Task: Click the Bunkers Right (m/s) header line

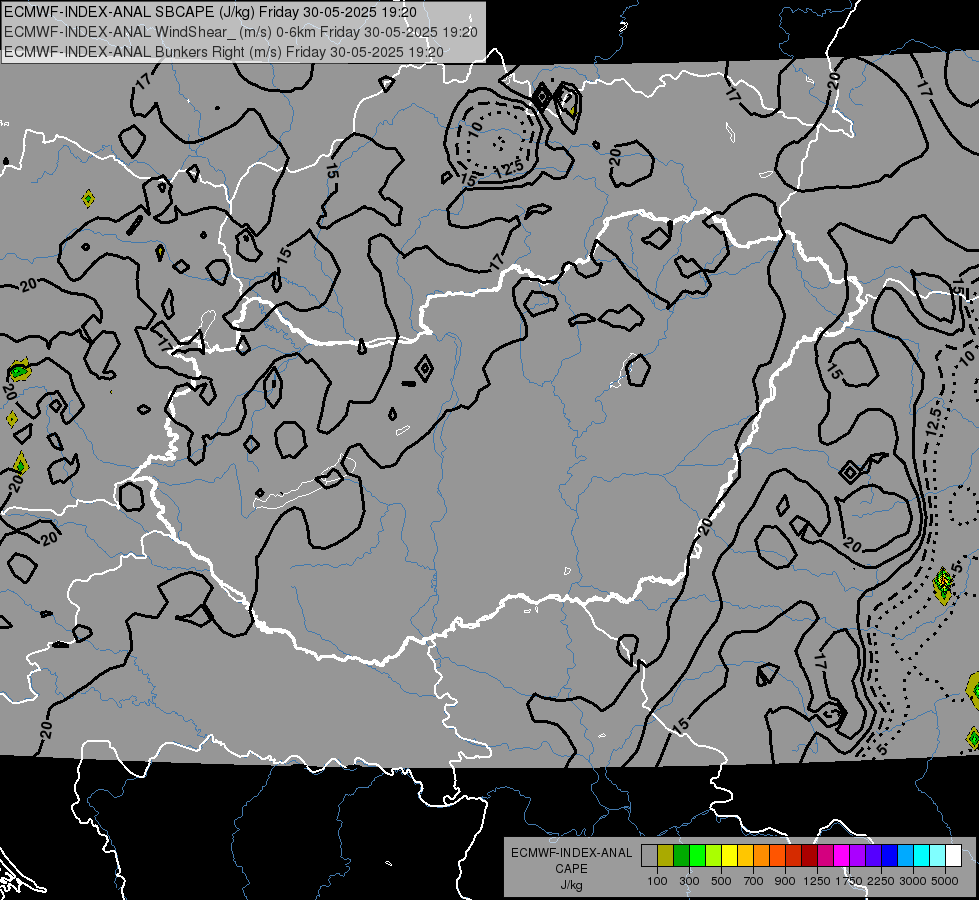Action: [224, 52]
